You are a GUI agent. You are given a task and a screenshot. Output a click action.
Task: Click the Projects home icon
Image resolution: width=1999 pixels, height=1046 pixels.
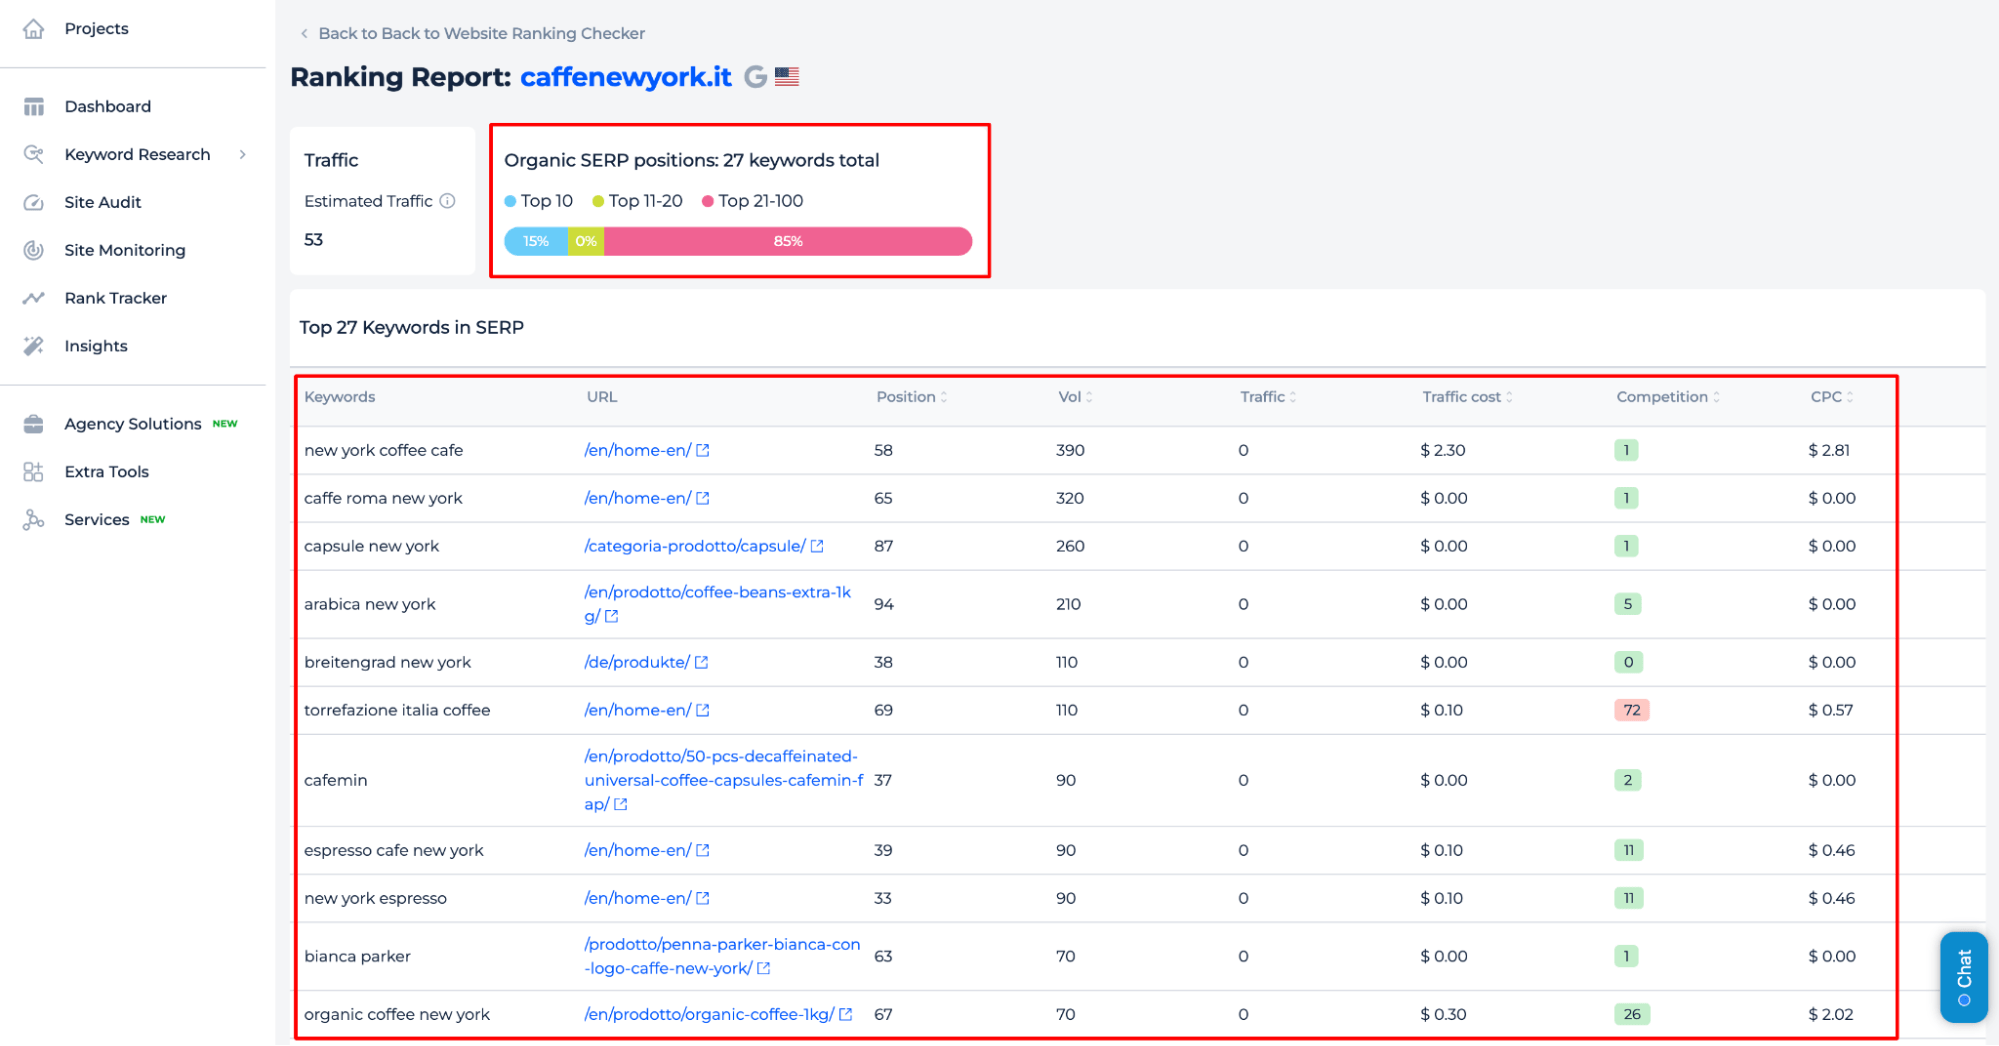click(x=34, y=29)
